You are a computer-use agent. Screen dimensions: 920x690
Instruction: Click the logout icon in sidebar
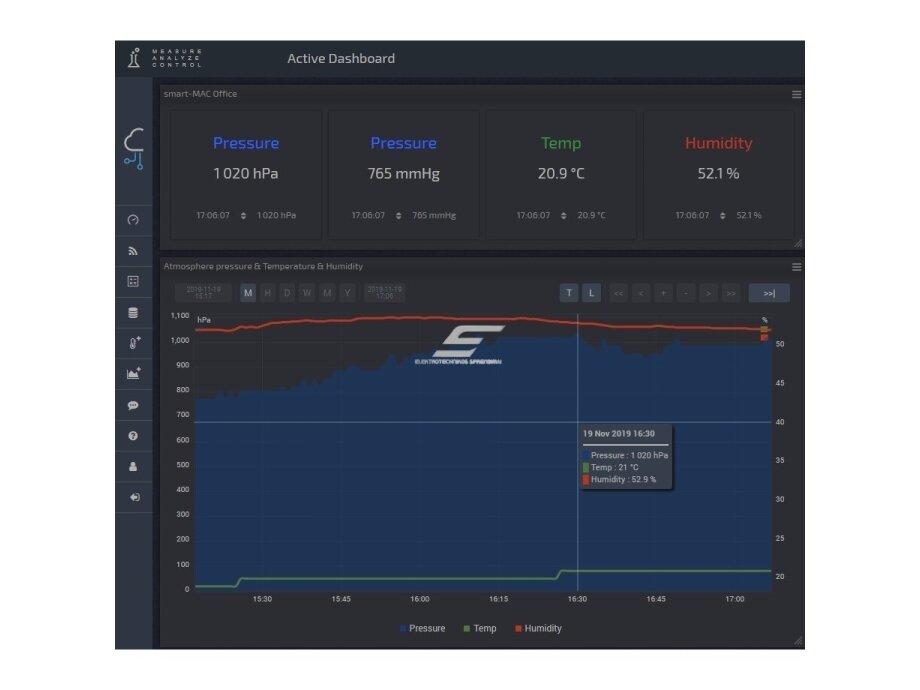(134, 498)
